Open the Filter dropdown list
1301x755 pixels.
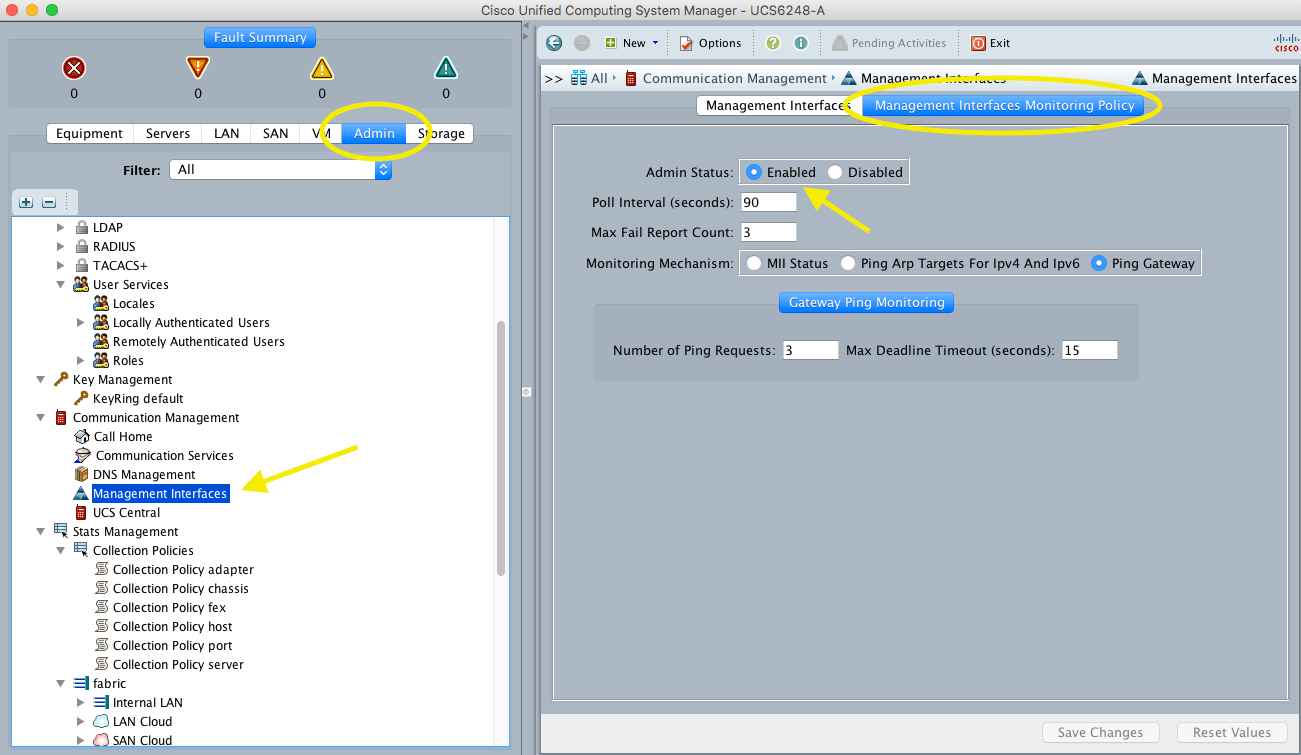click(280, 170)
